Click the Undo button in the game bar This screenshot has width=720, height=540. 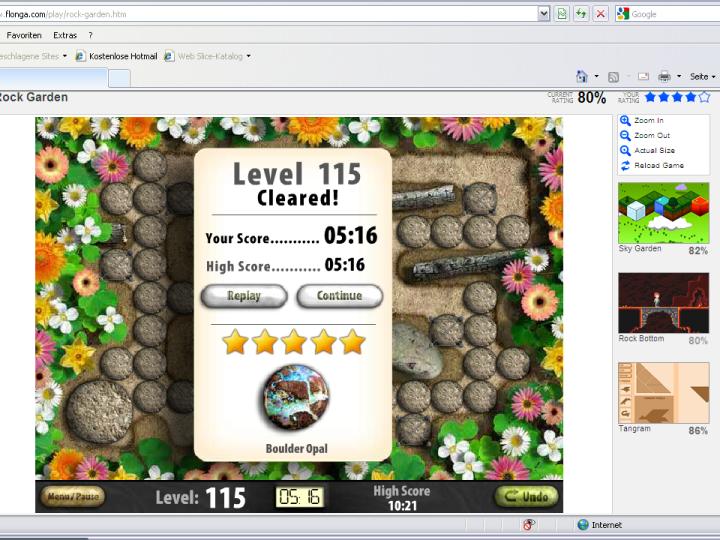click(526, 496)
